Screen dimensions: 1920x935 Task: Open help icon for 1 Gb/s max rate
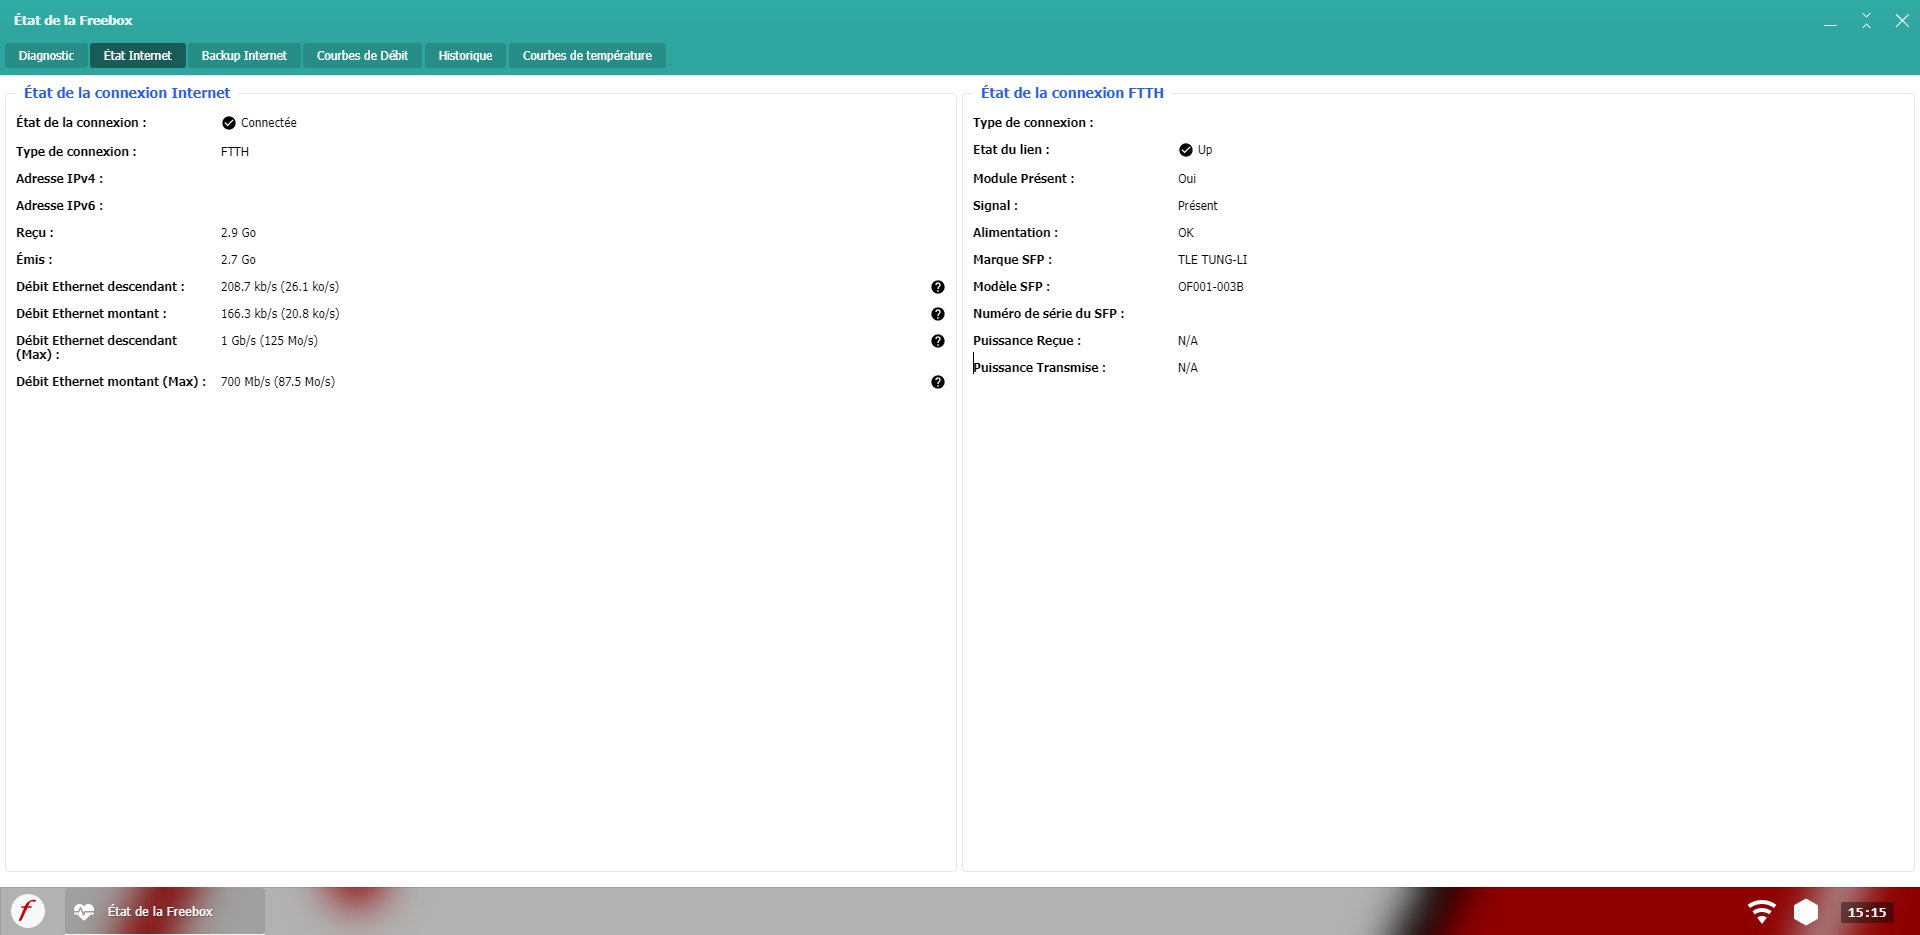(938, 341)
